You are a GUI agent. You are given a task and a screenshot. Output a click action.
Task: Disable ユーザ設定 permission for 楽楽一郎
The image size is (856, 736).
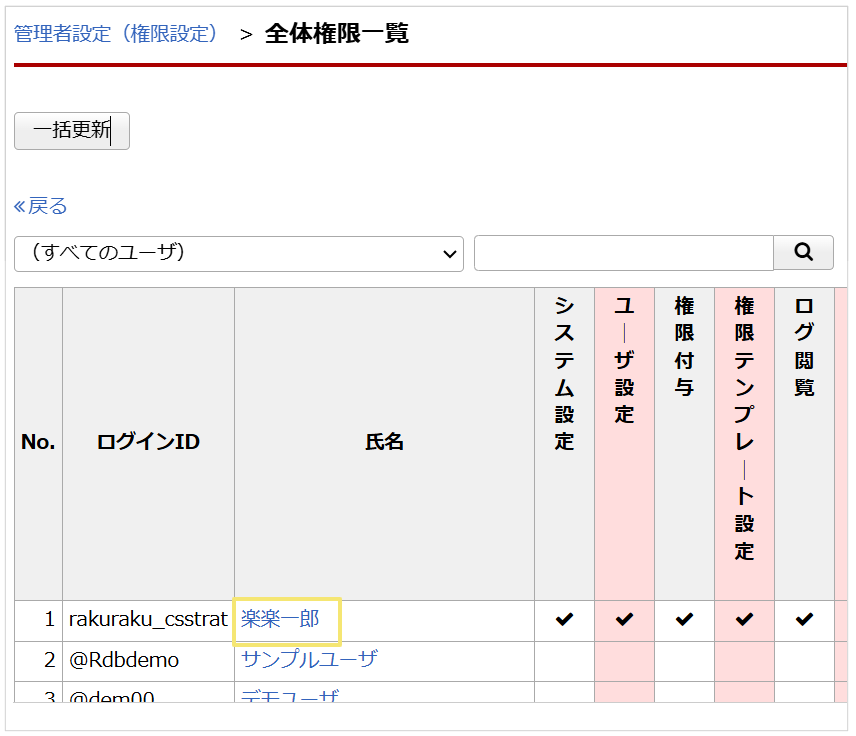point(624,620)
